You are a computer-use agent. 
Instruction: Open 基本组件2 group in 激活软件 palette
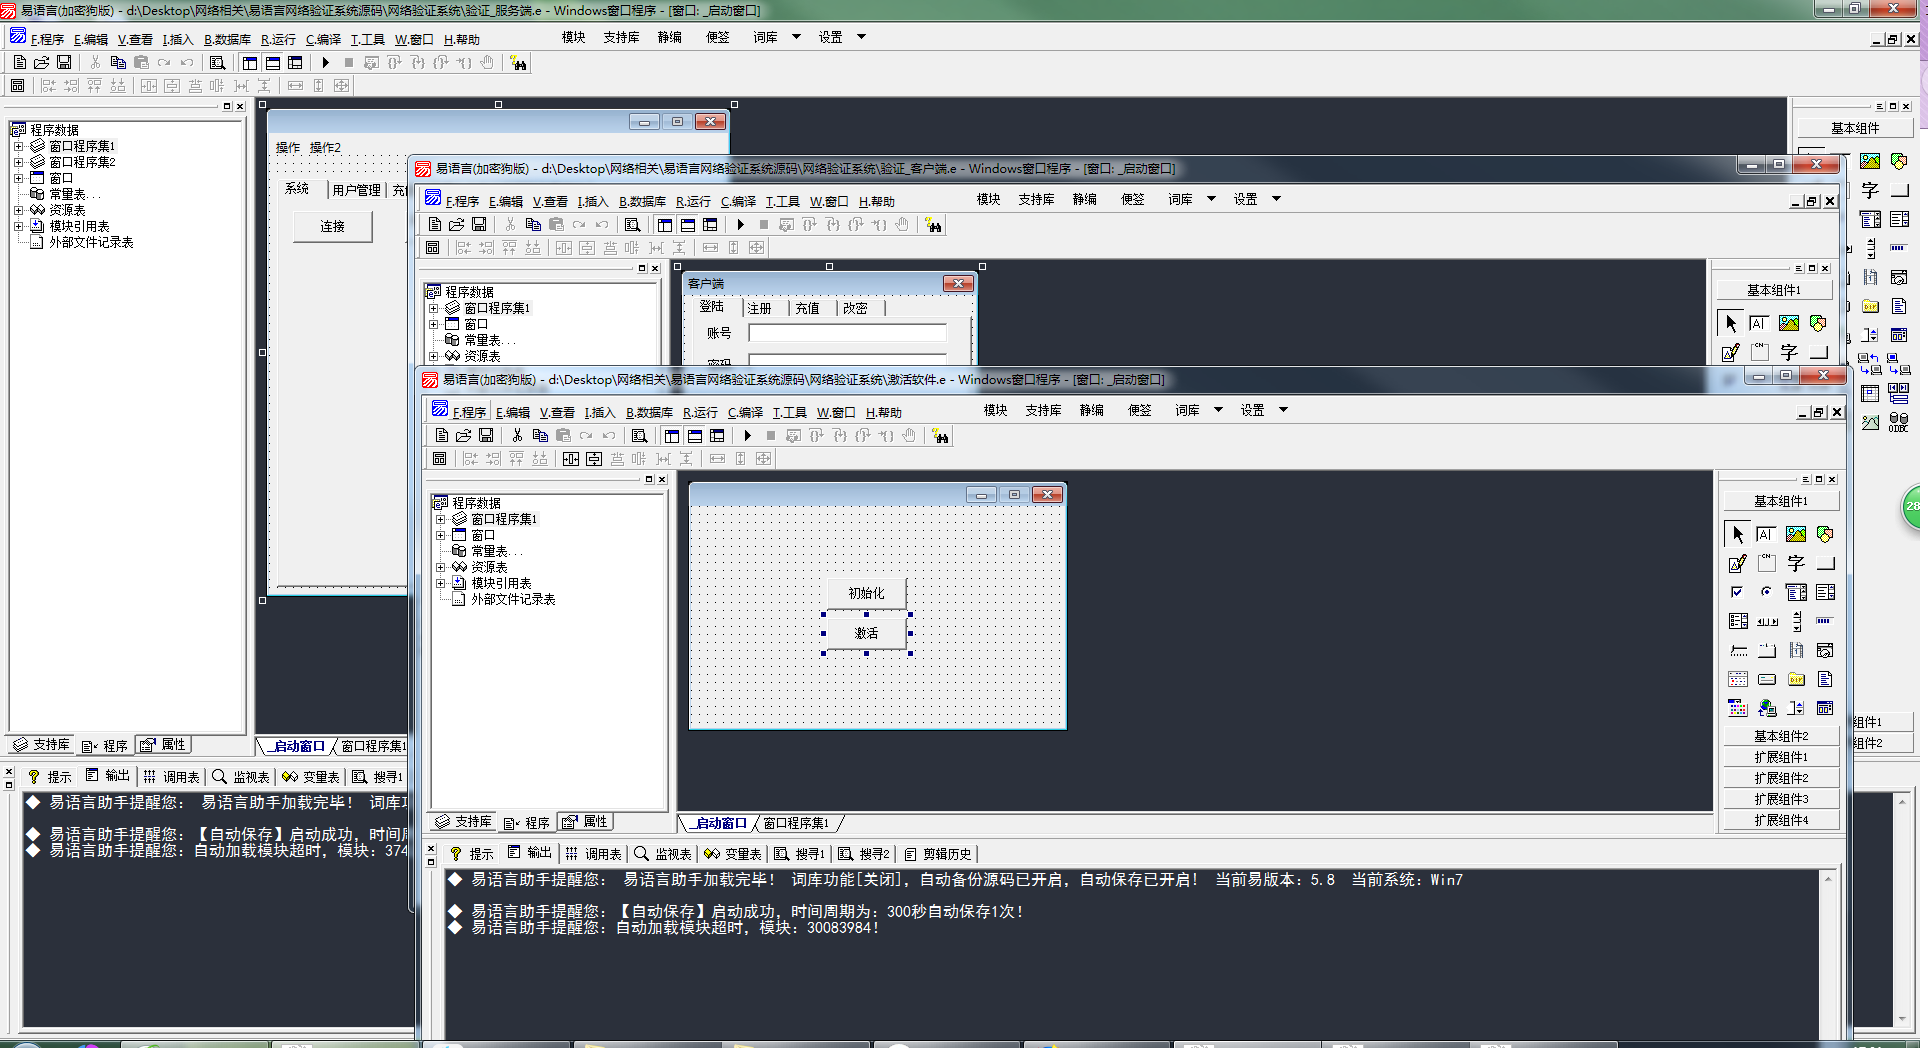pos(1780,736)
